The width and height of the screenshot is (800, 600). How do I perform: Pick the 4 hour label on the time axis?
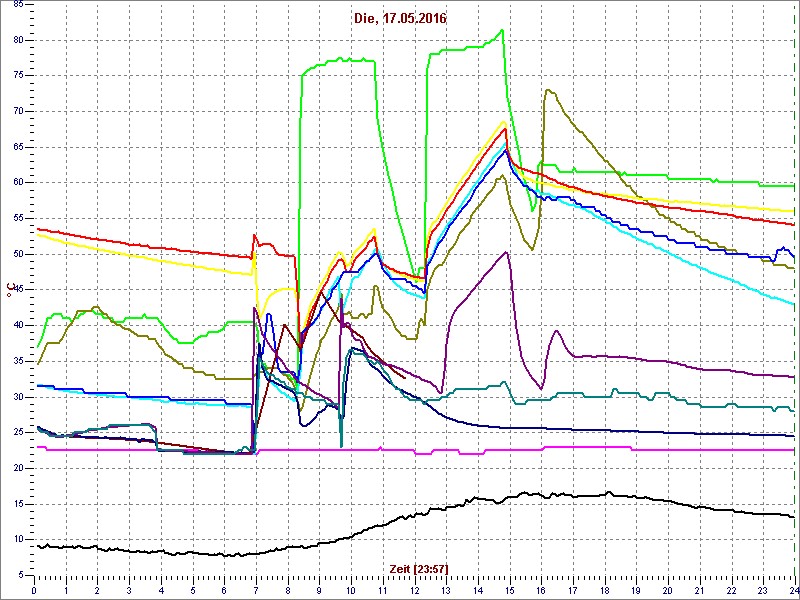click(x=161, y=590)
